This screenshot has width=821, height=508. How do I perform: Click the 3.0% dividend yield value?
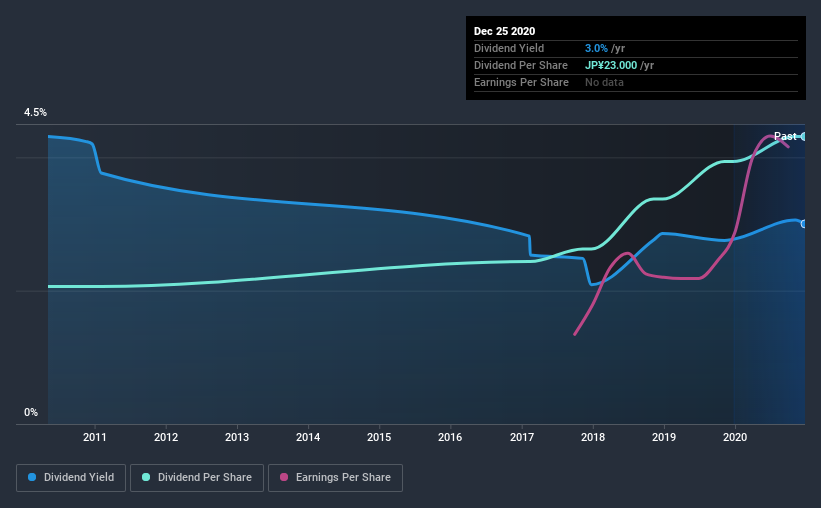pos(596,48)
